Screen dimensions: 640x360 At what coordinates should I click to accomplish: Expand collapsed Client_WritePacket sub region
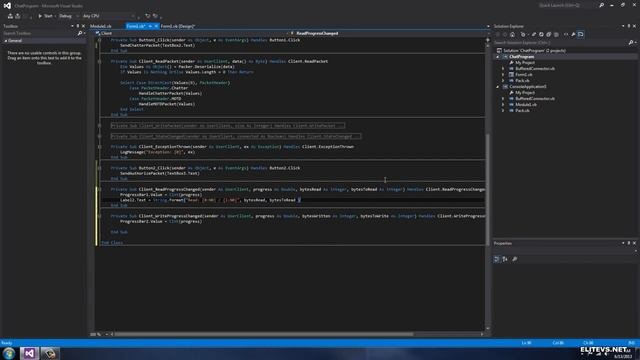point(99,125)
